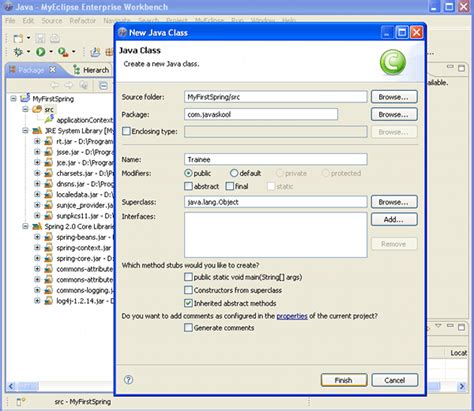The width and height of the screenshot is (474, 411).
Task: Click Collapse All icon in Package Explorer
Action: point(103,86)
